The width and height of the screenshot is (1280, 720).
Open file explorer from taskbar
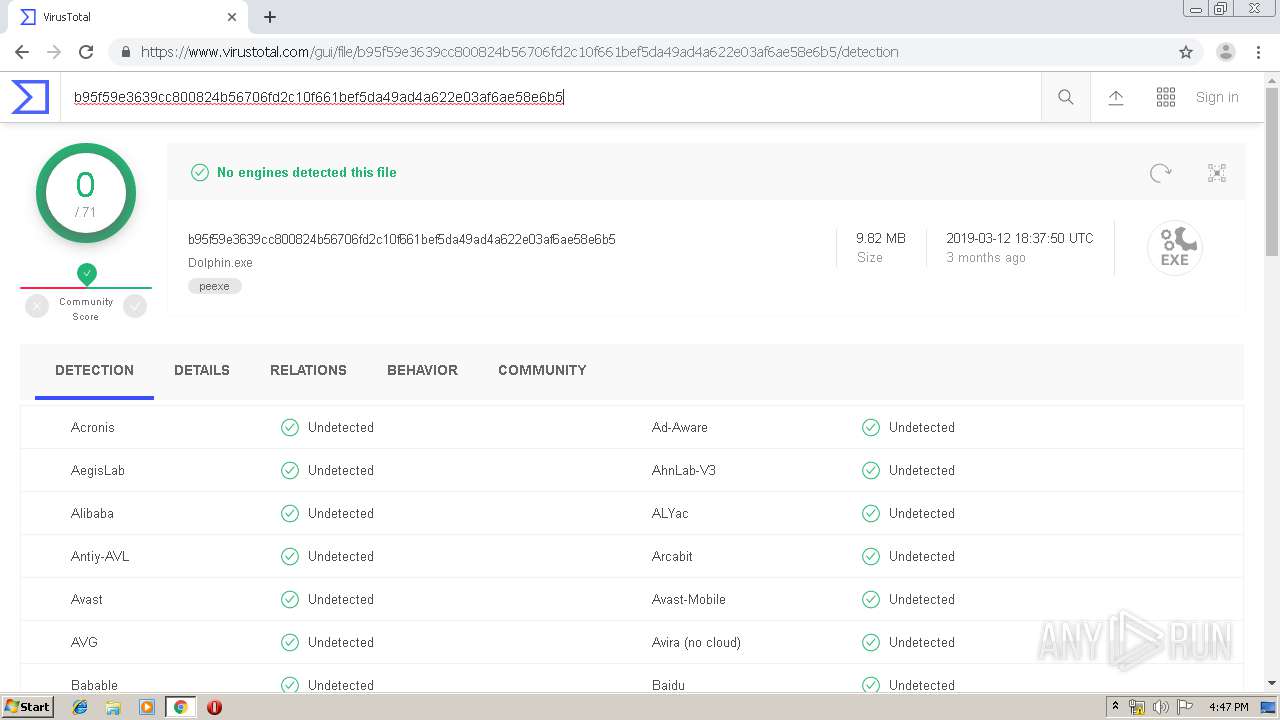113,707
